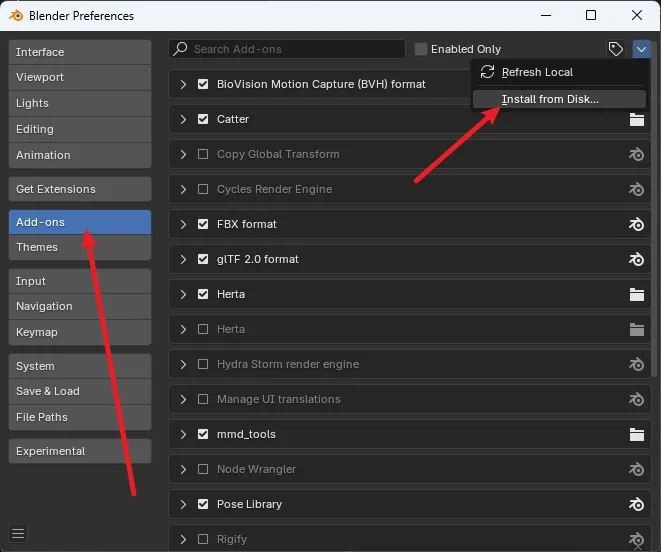Go to Editing preferences
Viewport: 661px width, 552px height.
[80, 129]
